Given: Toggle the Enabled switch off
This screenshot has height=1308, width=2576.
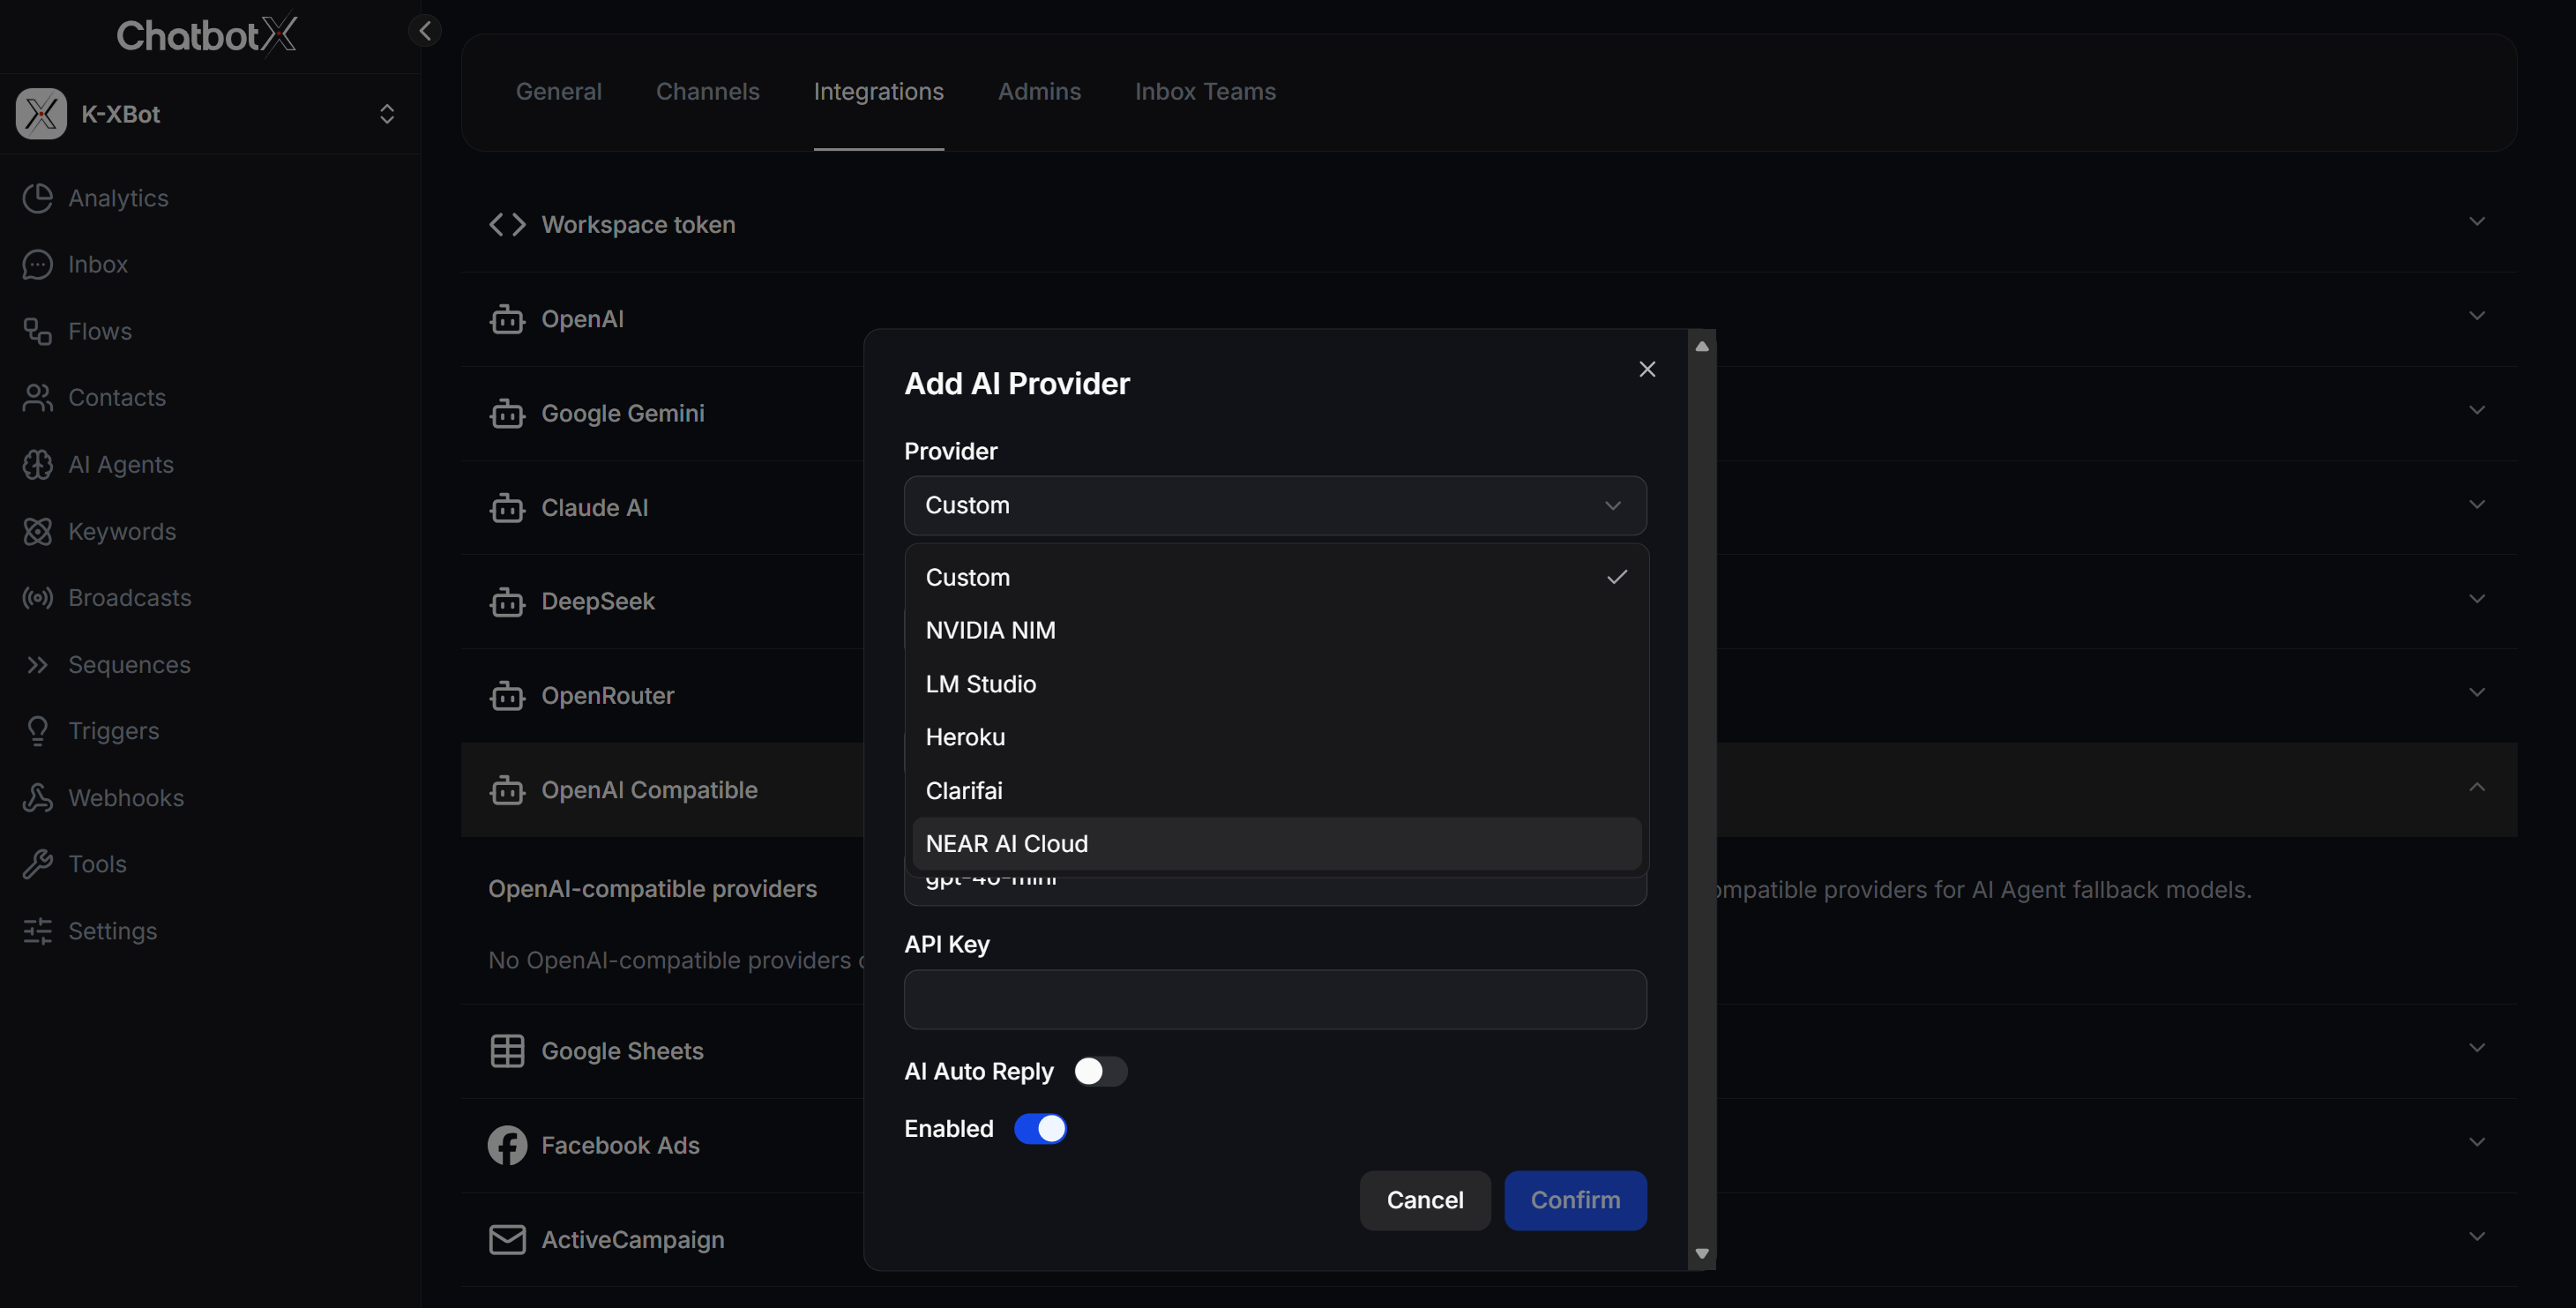Looking at the screenshot, I should click(x=1040, y=1128).
